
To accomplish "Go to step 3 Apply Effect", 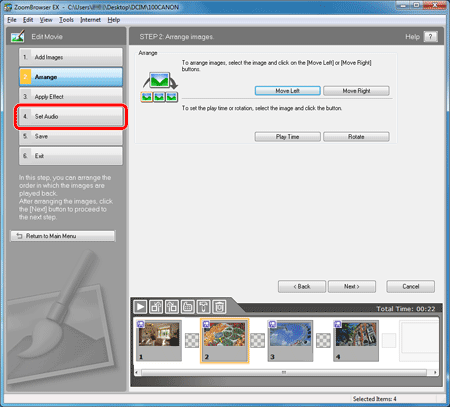I will [71, 97].
